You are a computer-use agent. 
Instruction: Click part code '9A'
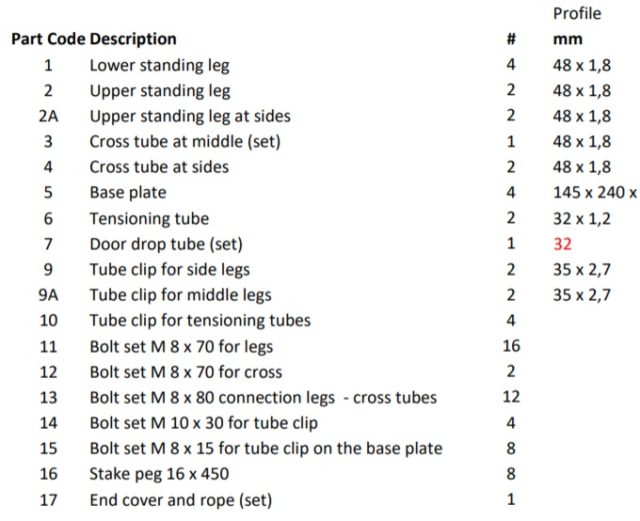point(48,295)
